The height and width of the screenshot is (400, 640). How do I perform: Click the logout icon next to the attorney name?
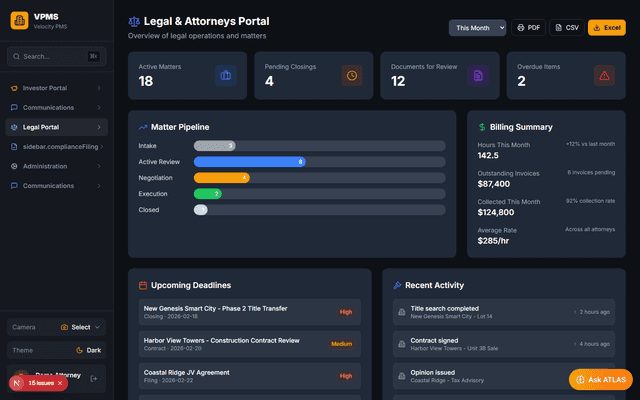[93, 379]
